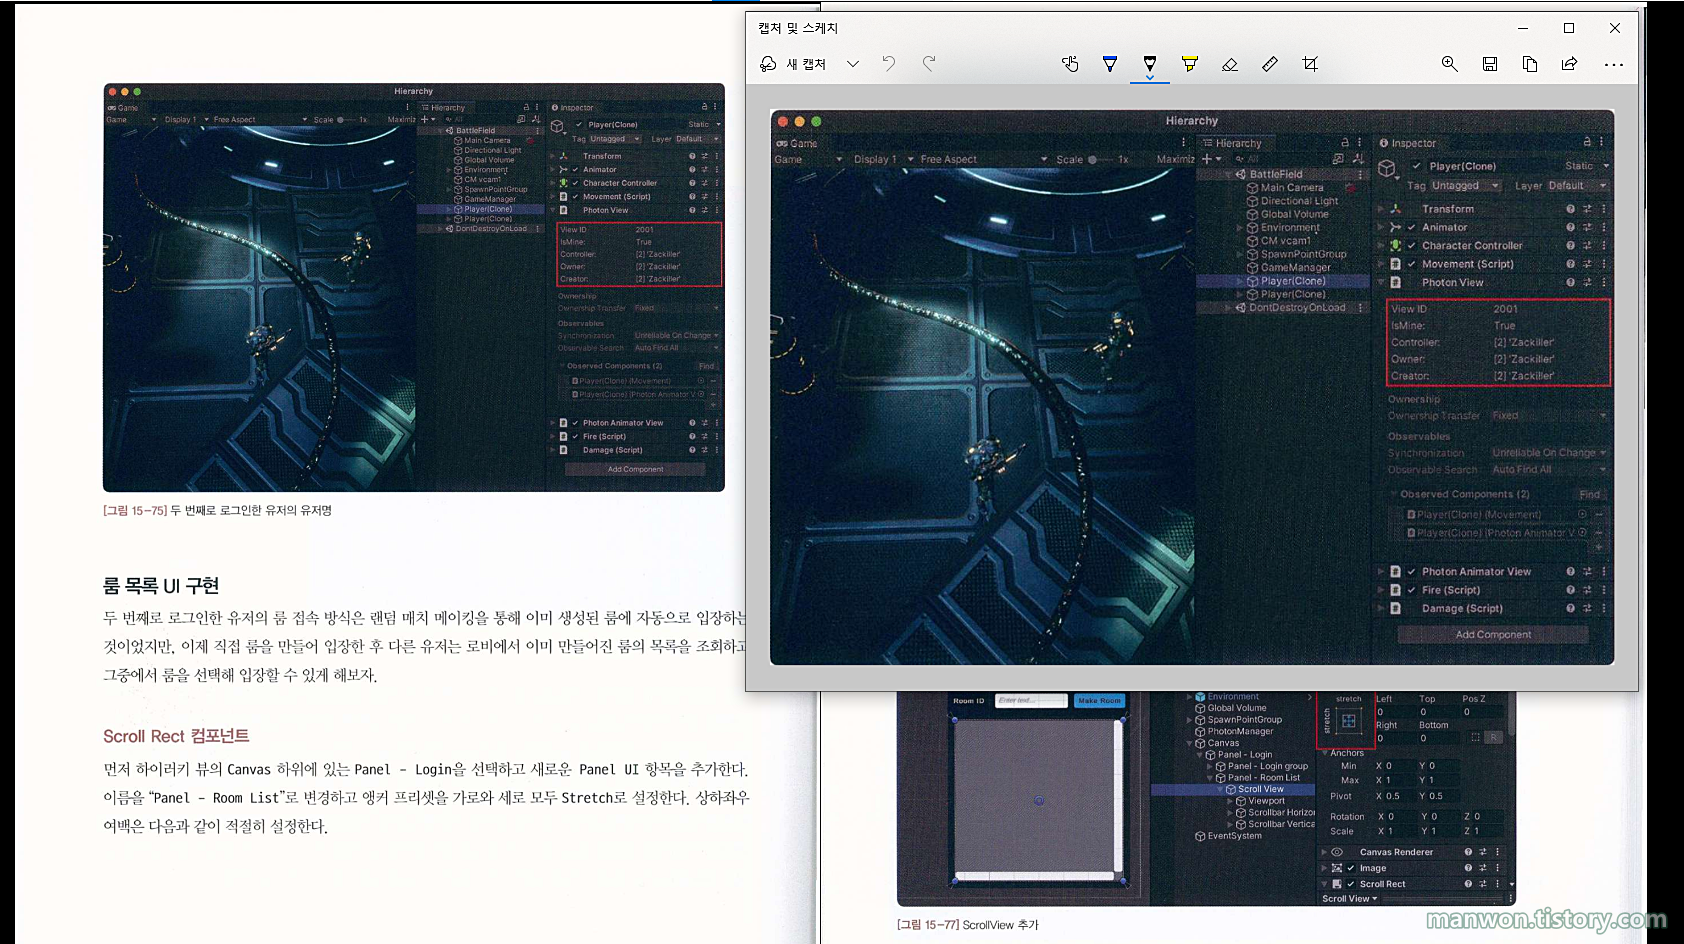
Task: Click the '[그림 15-77] ScrollView 추가' caption
Action: click(x=968, y=925)
